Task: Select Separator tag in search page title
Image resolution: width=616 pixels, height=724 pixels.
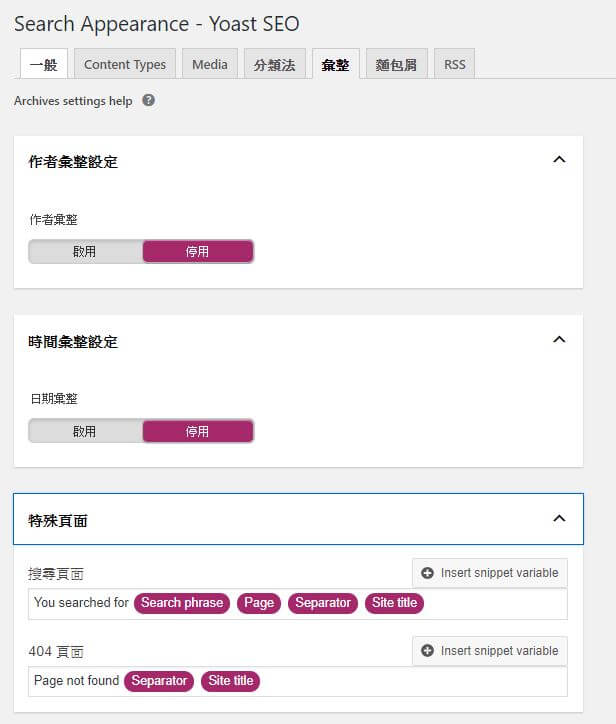Action: coord(323,603)
